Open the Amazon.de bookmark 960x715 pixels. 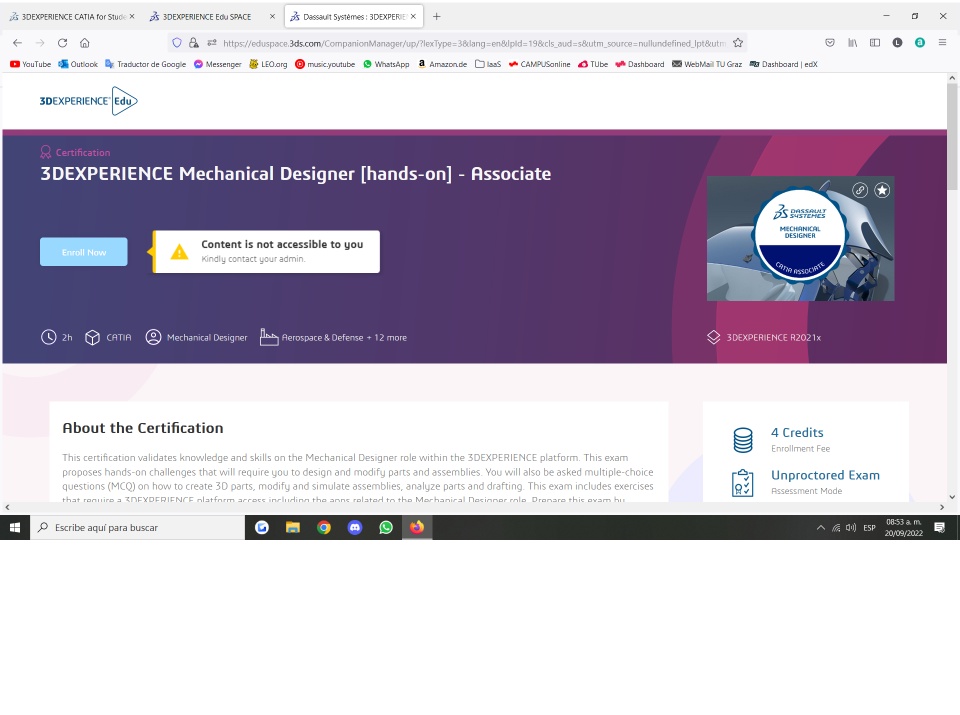pos(443,64)
